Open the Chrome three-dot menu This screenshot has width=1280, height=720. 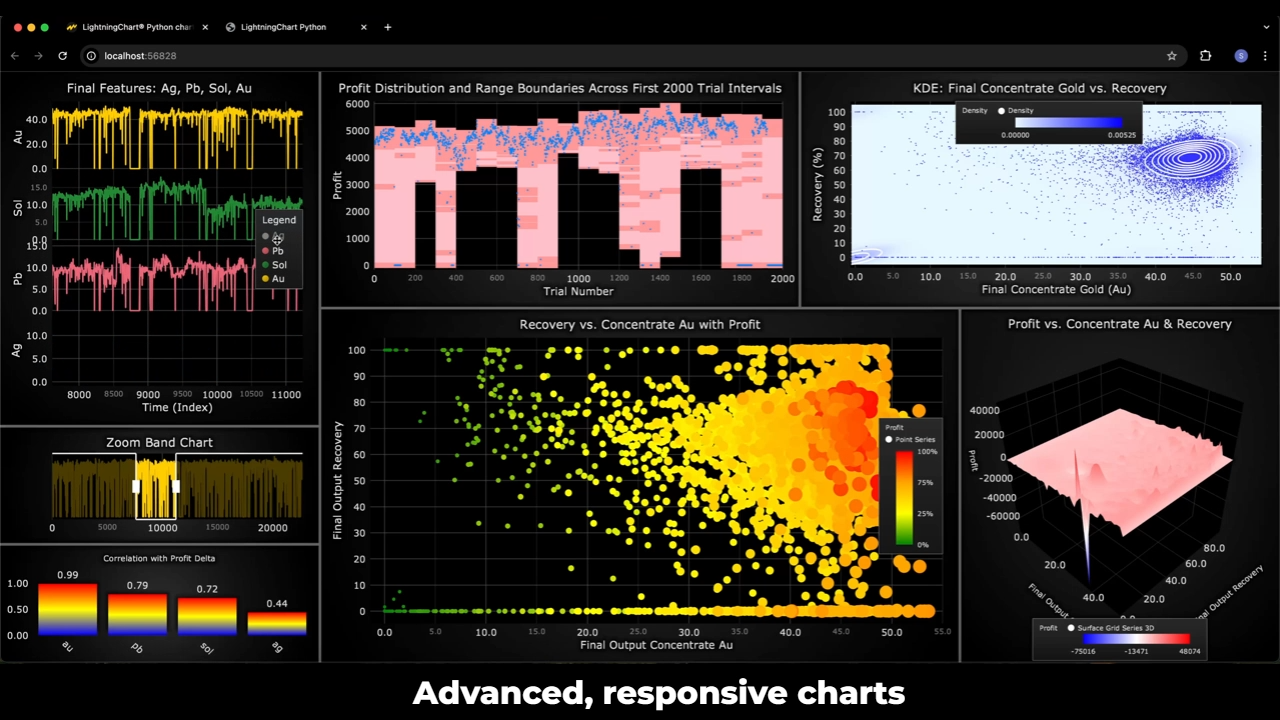click(1266, 56)
